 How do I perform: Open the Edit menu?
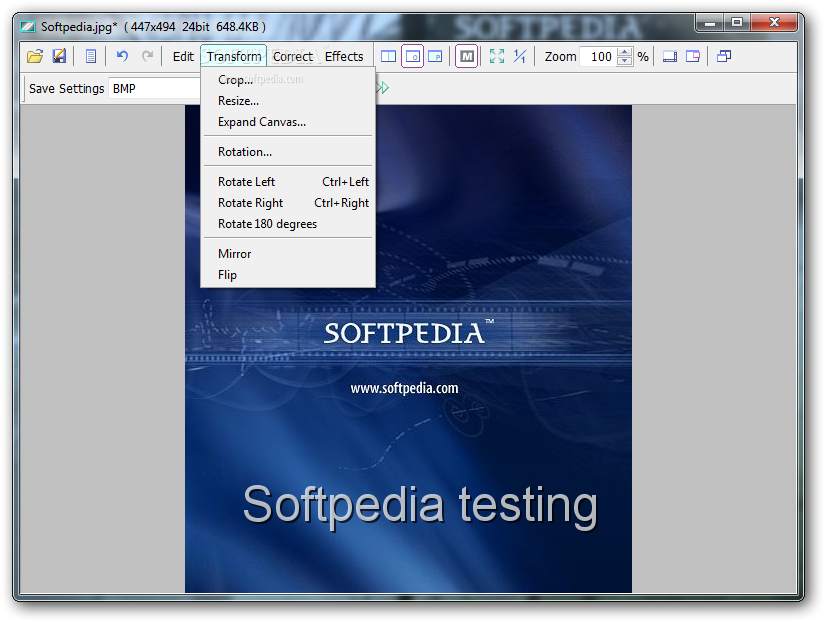pos(183,56)
